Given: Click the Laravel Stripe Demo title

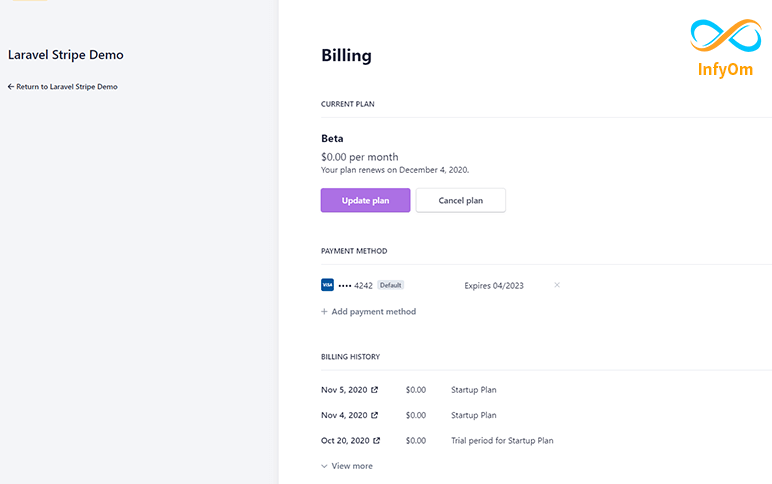Looking at the screenshot, I should coord(65,55).
